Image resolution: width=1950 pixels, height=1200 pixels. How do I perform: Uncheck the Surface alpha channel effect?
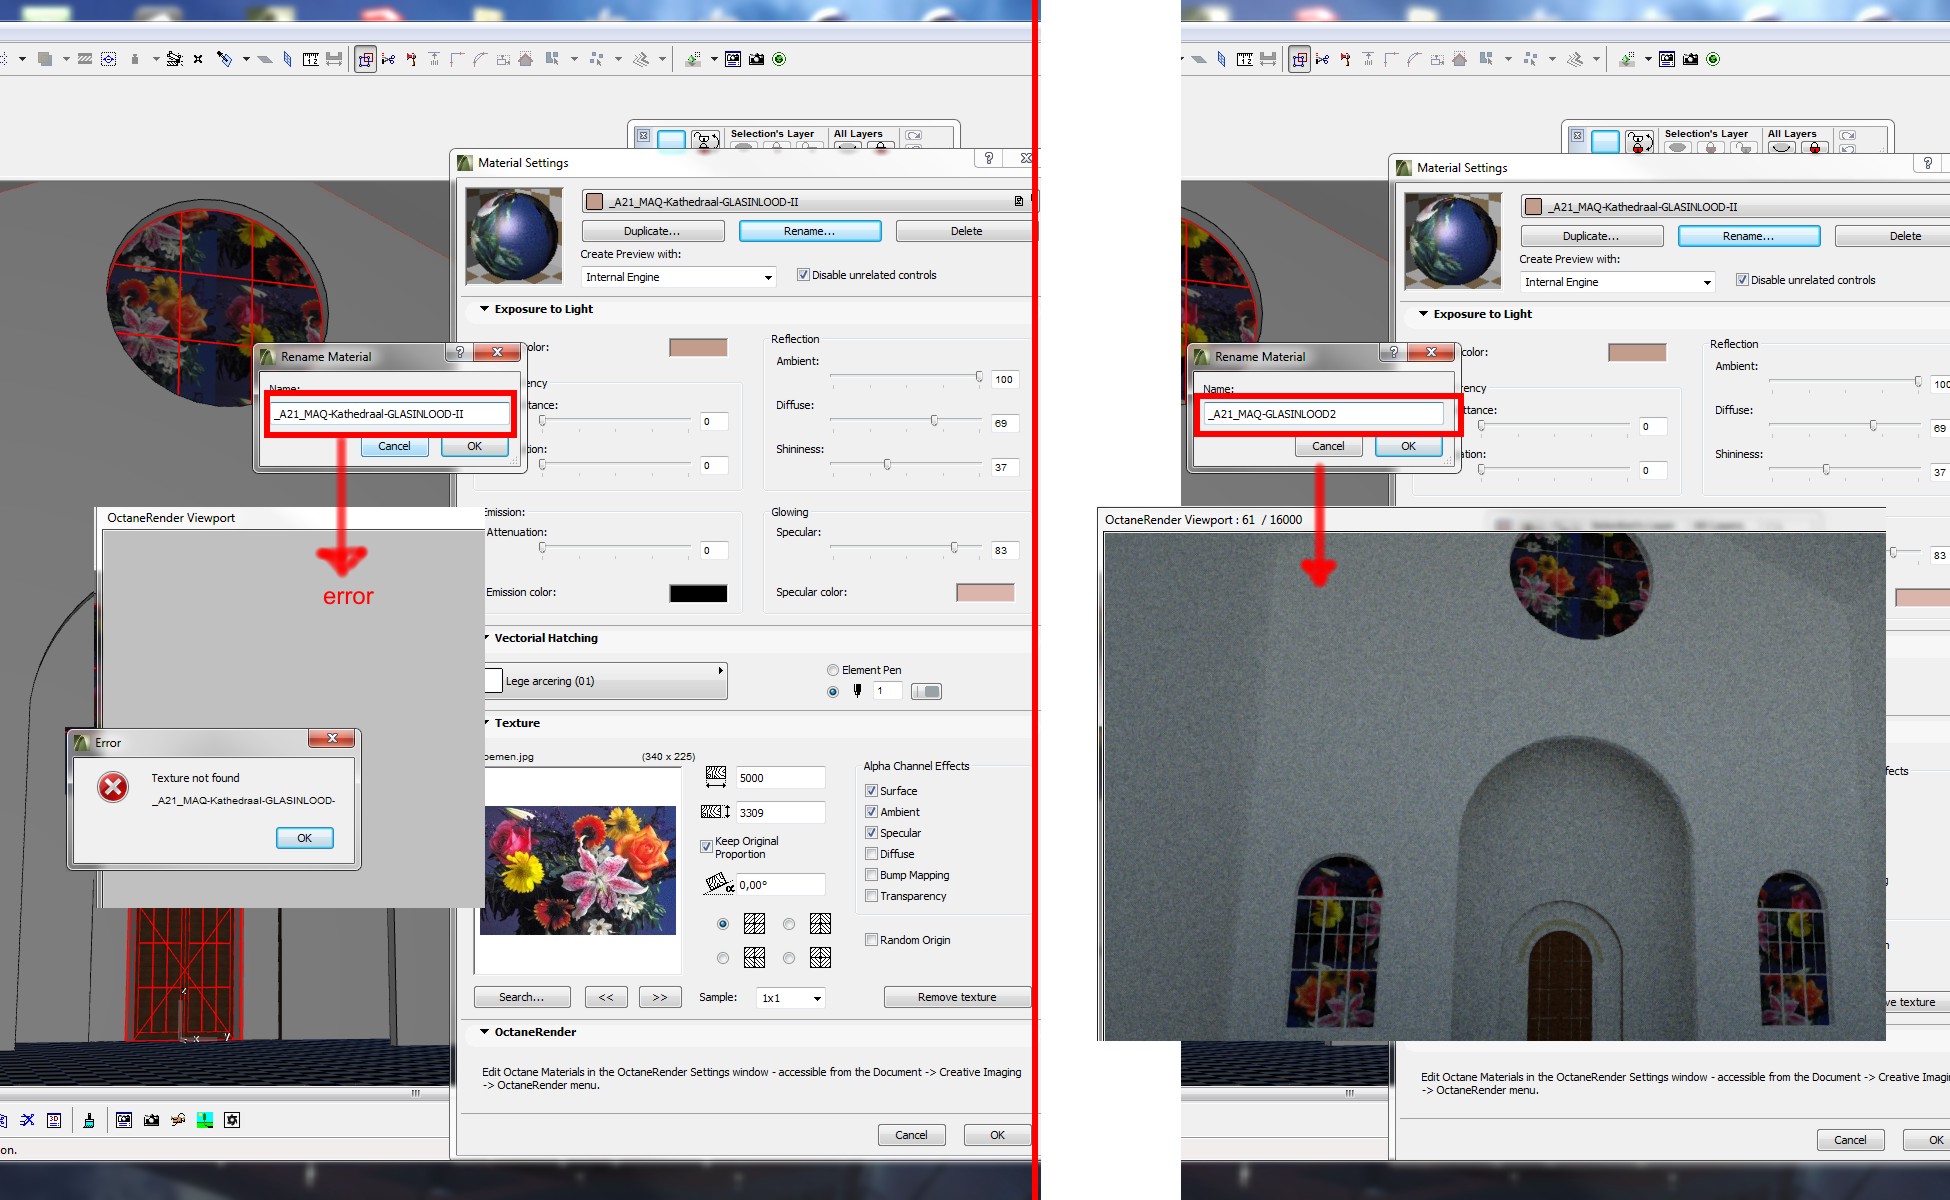(x=871, y=791)
